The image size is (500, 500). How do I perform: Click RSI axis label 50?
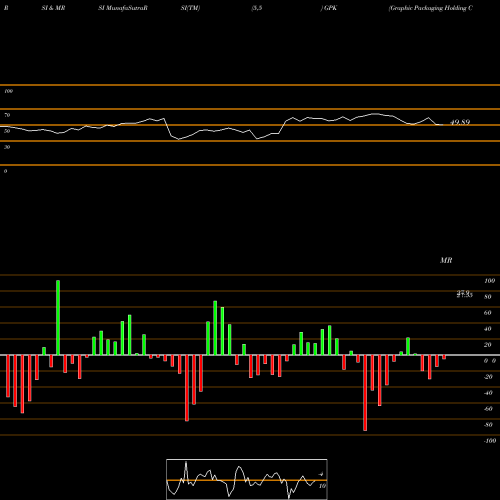point(7,131)
